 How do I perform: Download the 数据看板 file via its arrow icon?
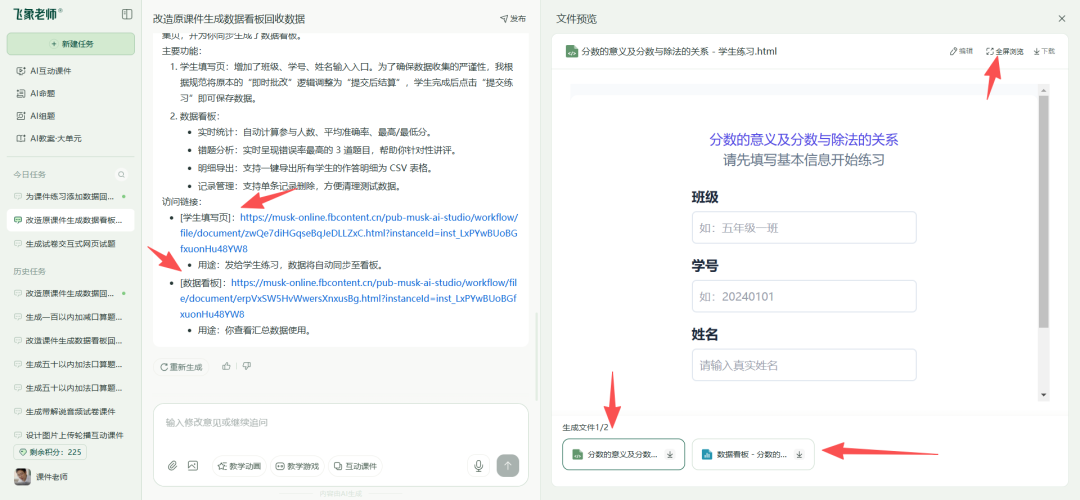tap(799, 455)
